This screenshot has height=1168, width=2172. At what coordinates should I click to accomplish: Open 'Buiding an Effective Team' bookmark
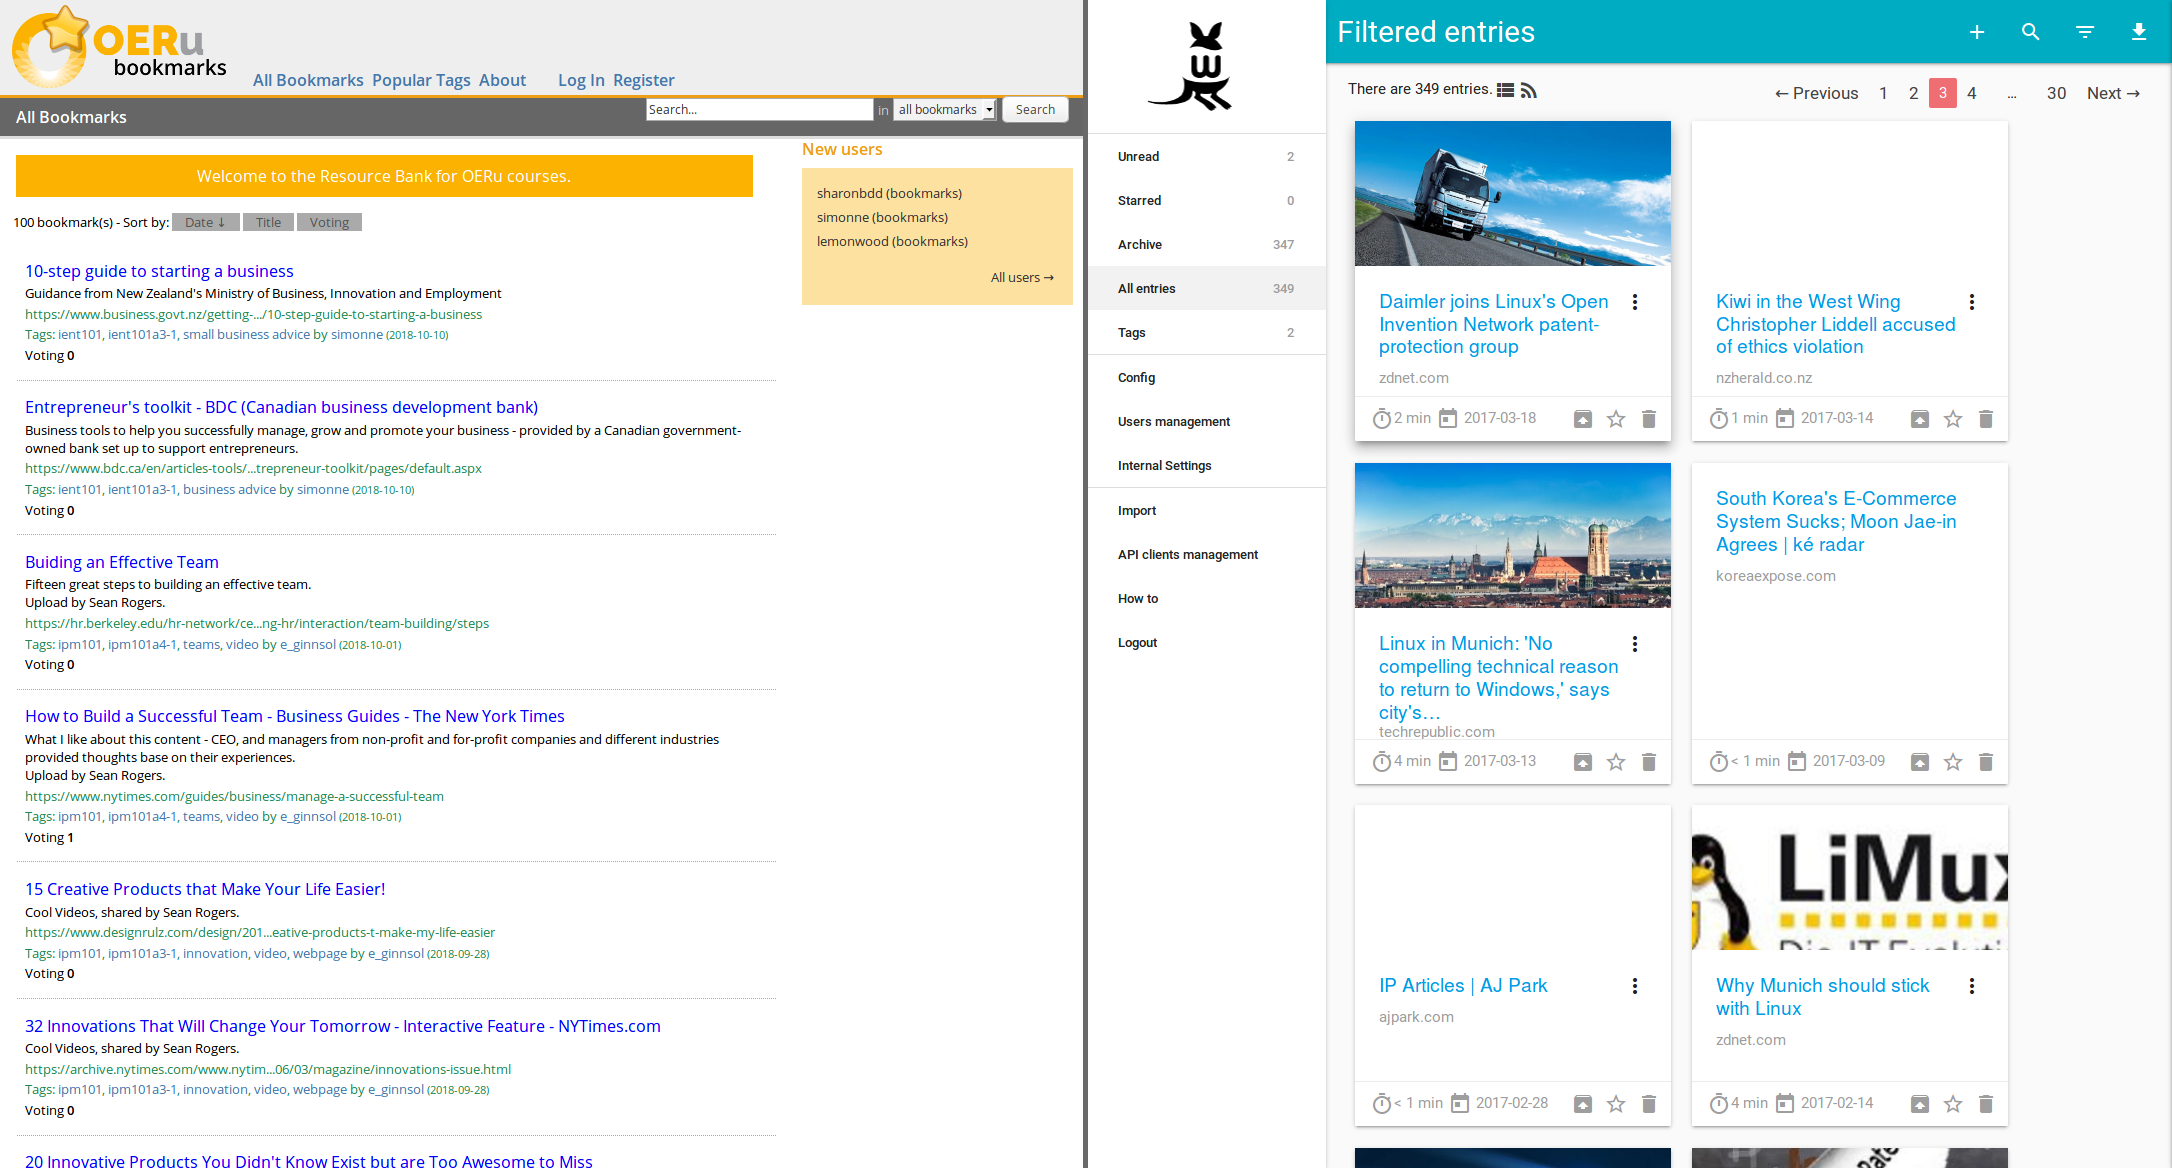pyautogui.click(x=122, y=562)
